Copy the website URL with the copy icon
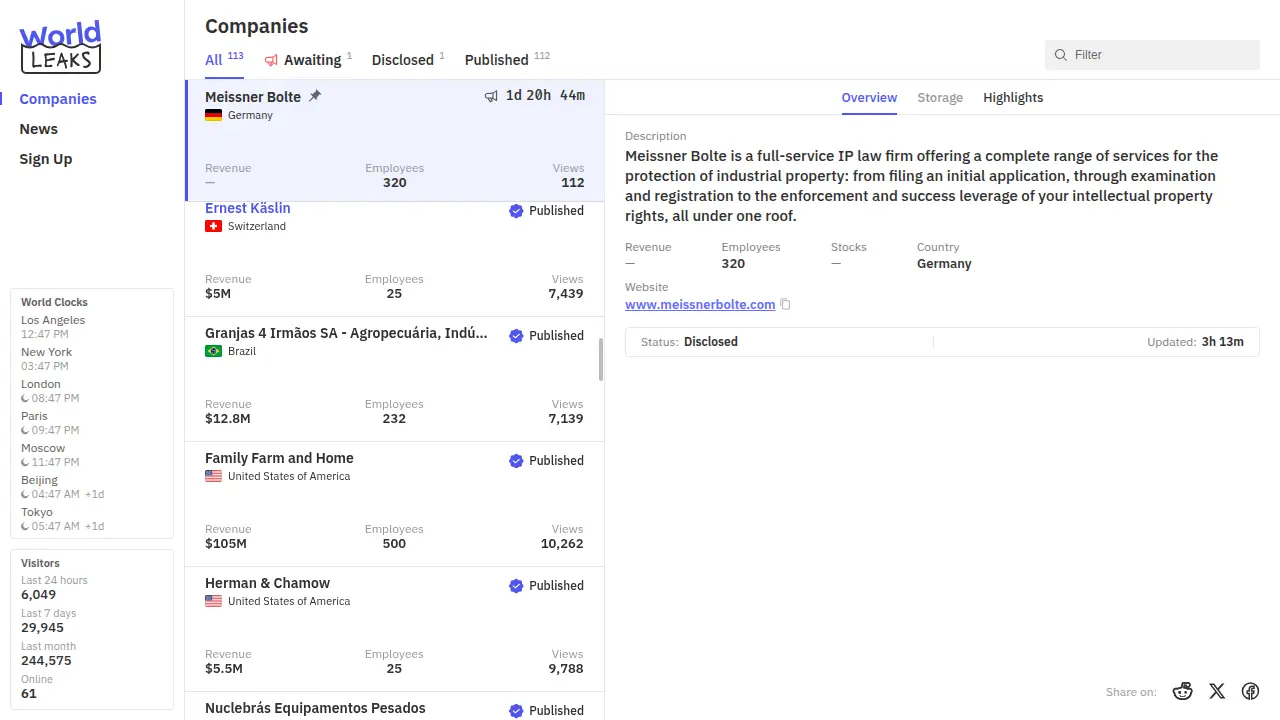1280x720 pixels. click(x=786, y=304)
